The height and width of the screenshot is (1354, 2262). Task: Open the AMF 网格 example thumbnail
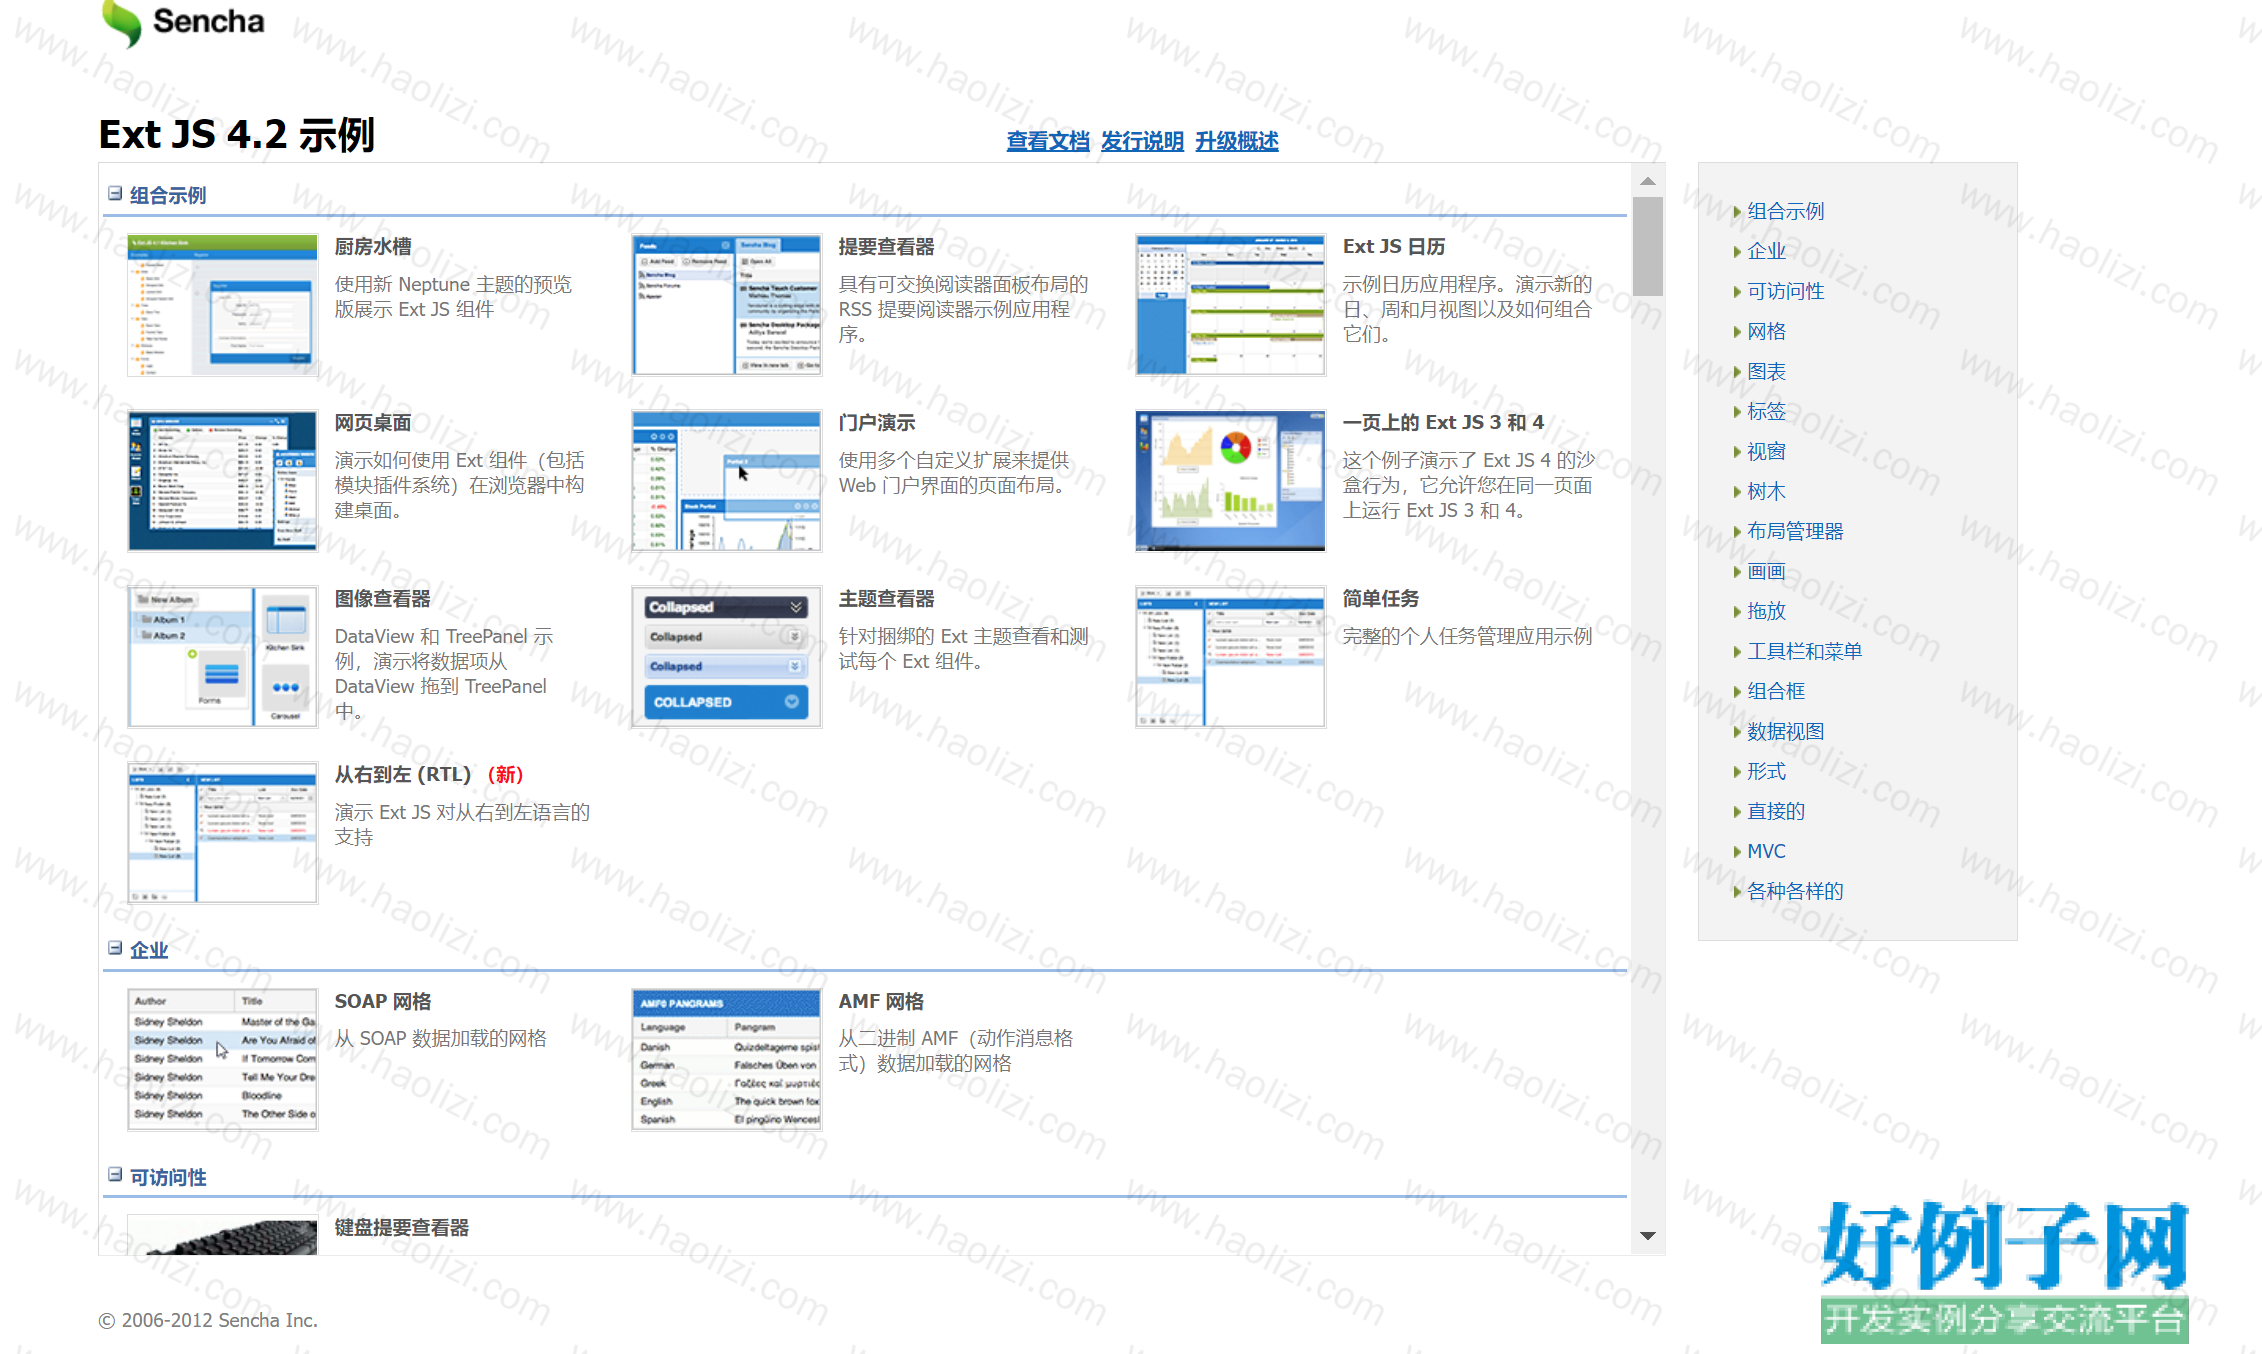coord(726,1060)
